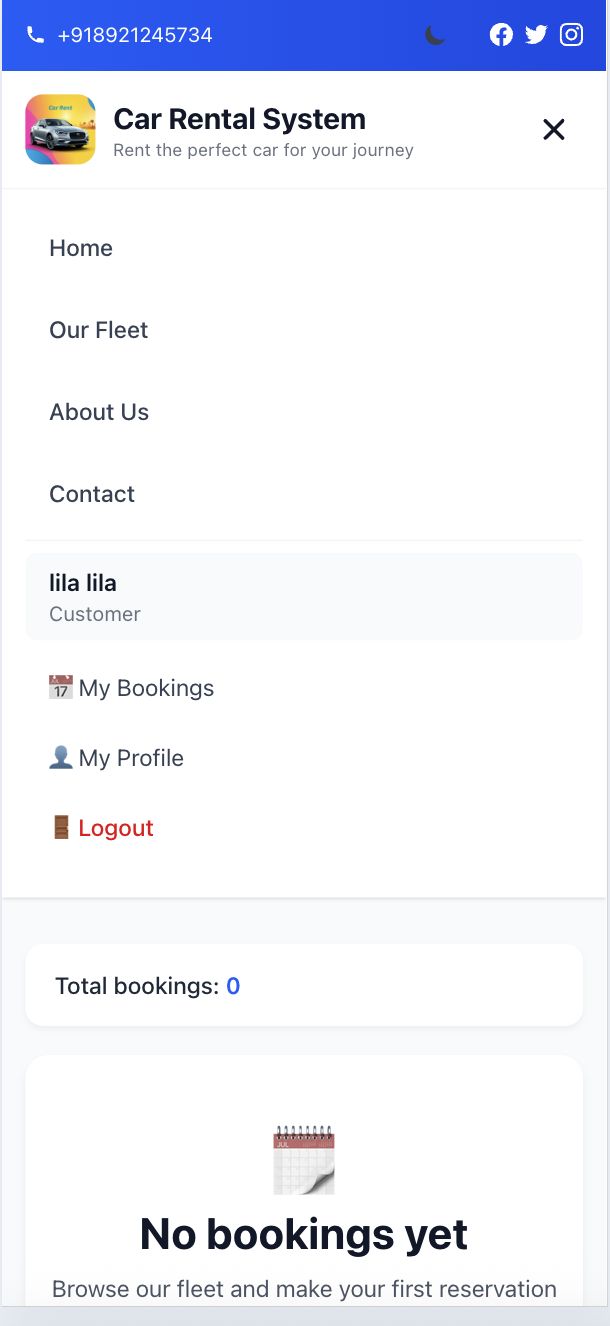Navigate to About Us page
This screenshot has width=610, height=1326.
pyautogui.click(x=99, y=412)
